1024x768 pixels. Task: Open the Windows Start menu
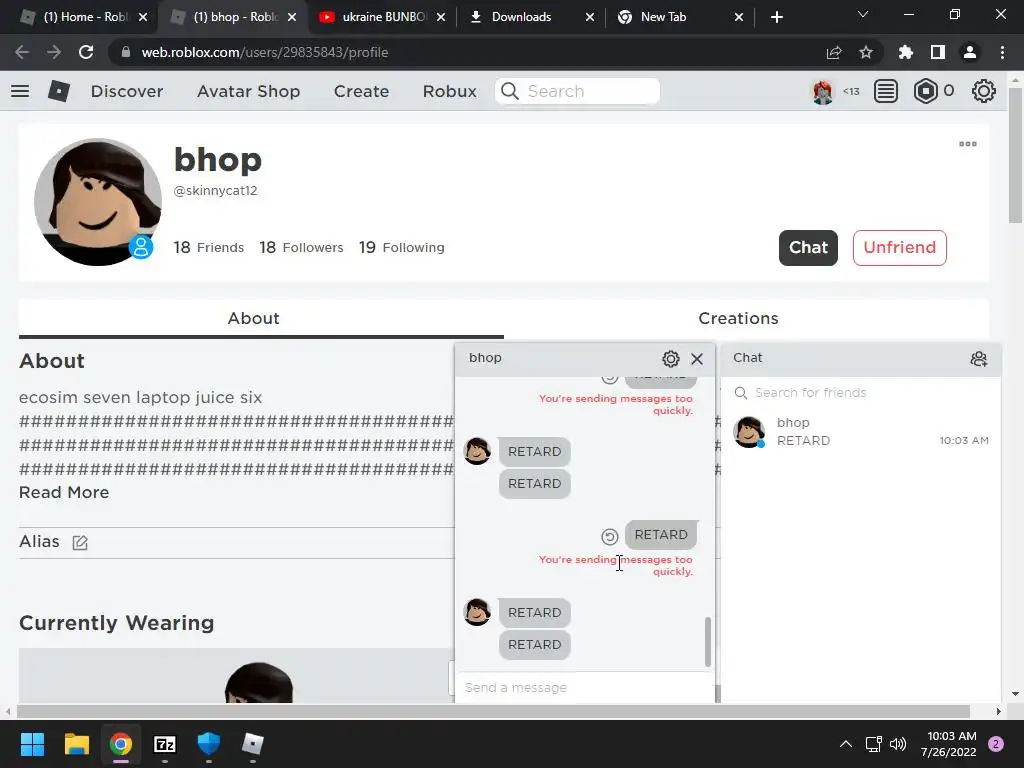[32, 744]
